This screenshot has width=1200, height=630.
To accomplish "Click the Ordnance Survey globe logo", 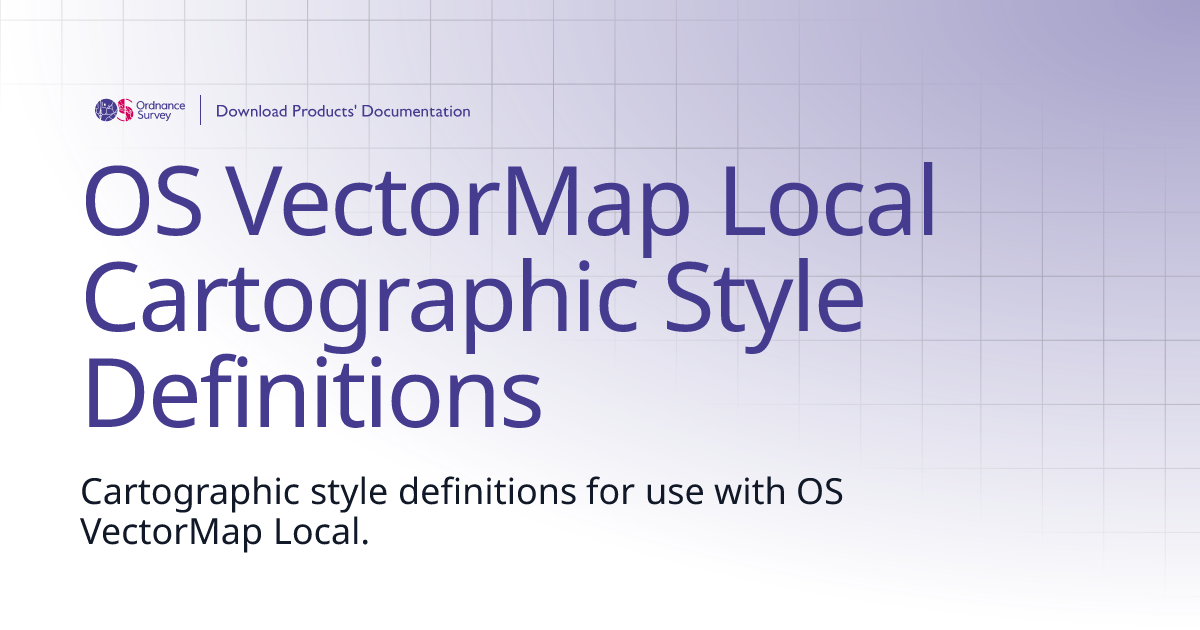I will (x=108, y=110).
